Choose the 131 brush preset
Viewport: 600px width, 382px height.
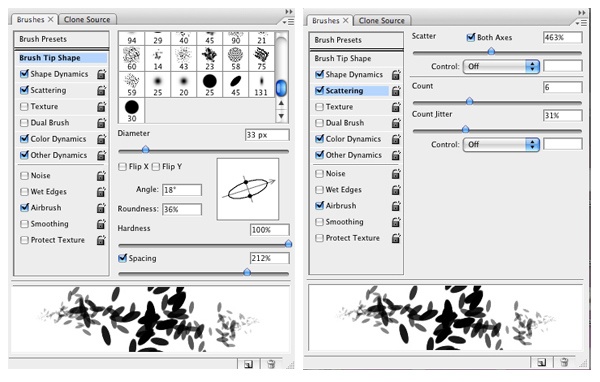[261, 85]
